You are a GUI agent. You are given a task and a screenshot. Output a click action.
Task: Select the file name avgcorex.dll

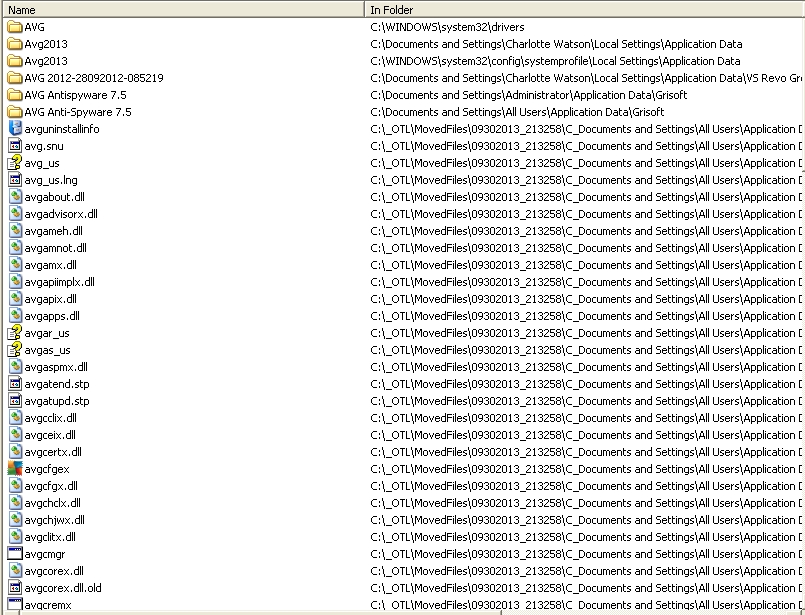click(x=54, y=570)
